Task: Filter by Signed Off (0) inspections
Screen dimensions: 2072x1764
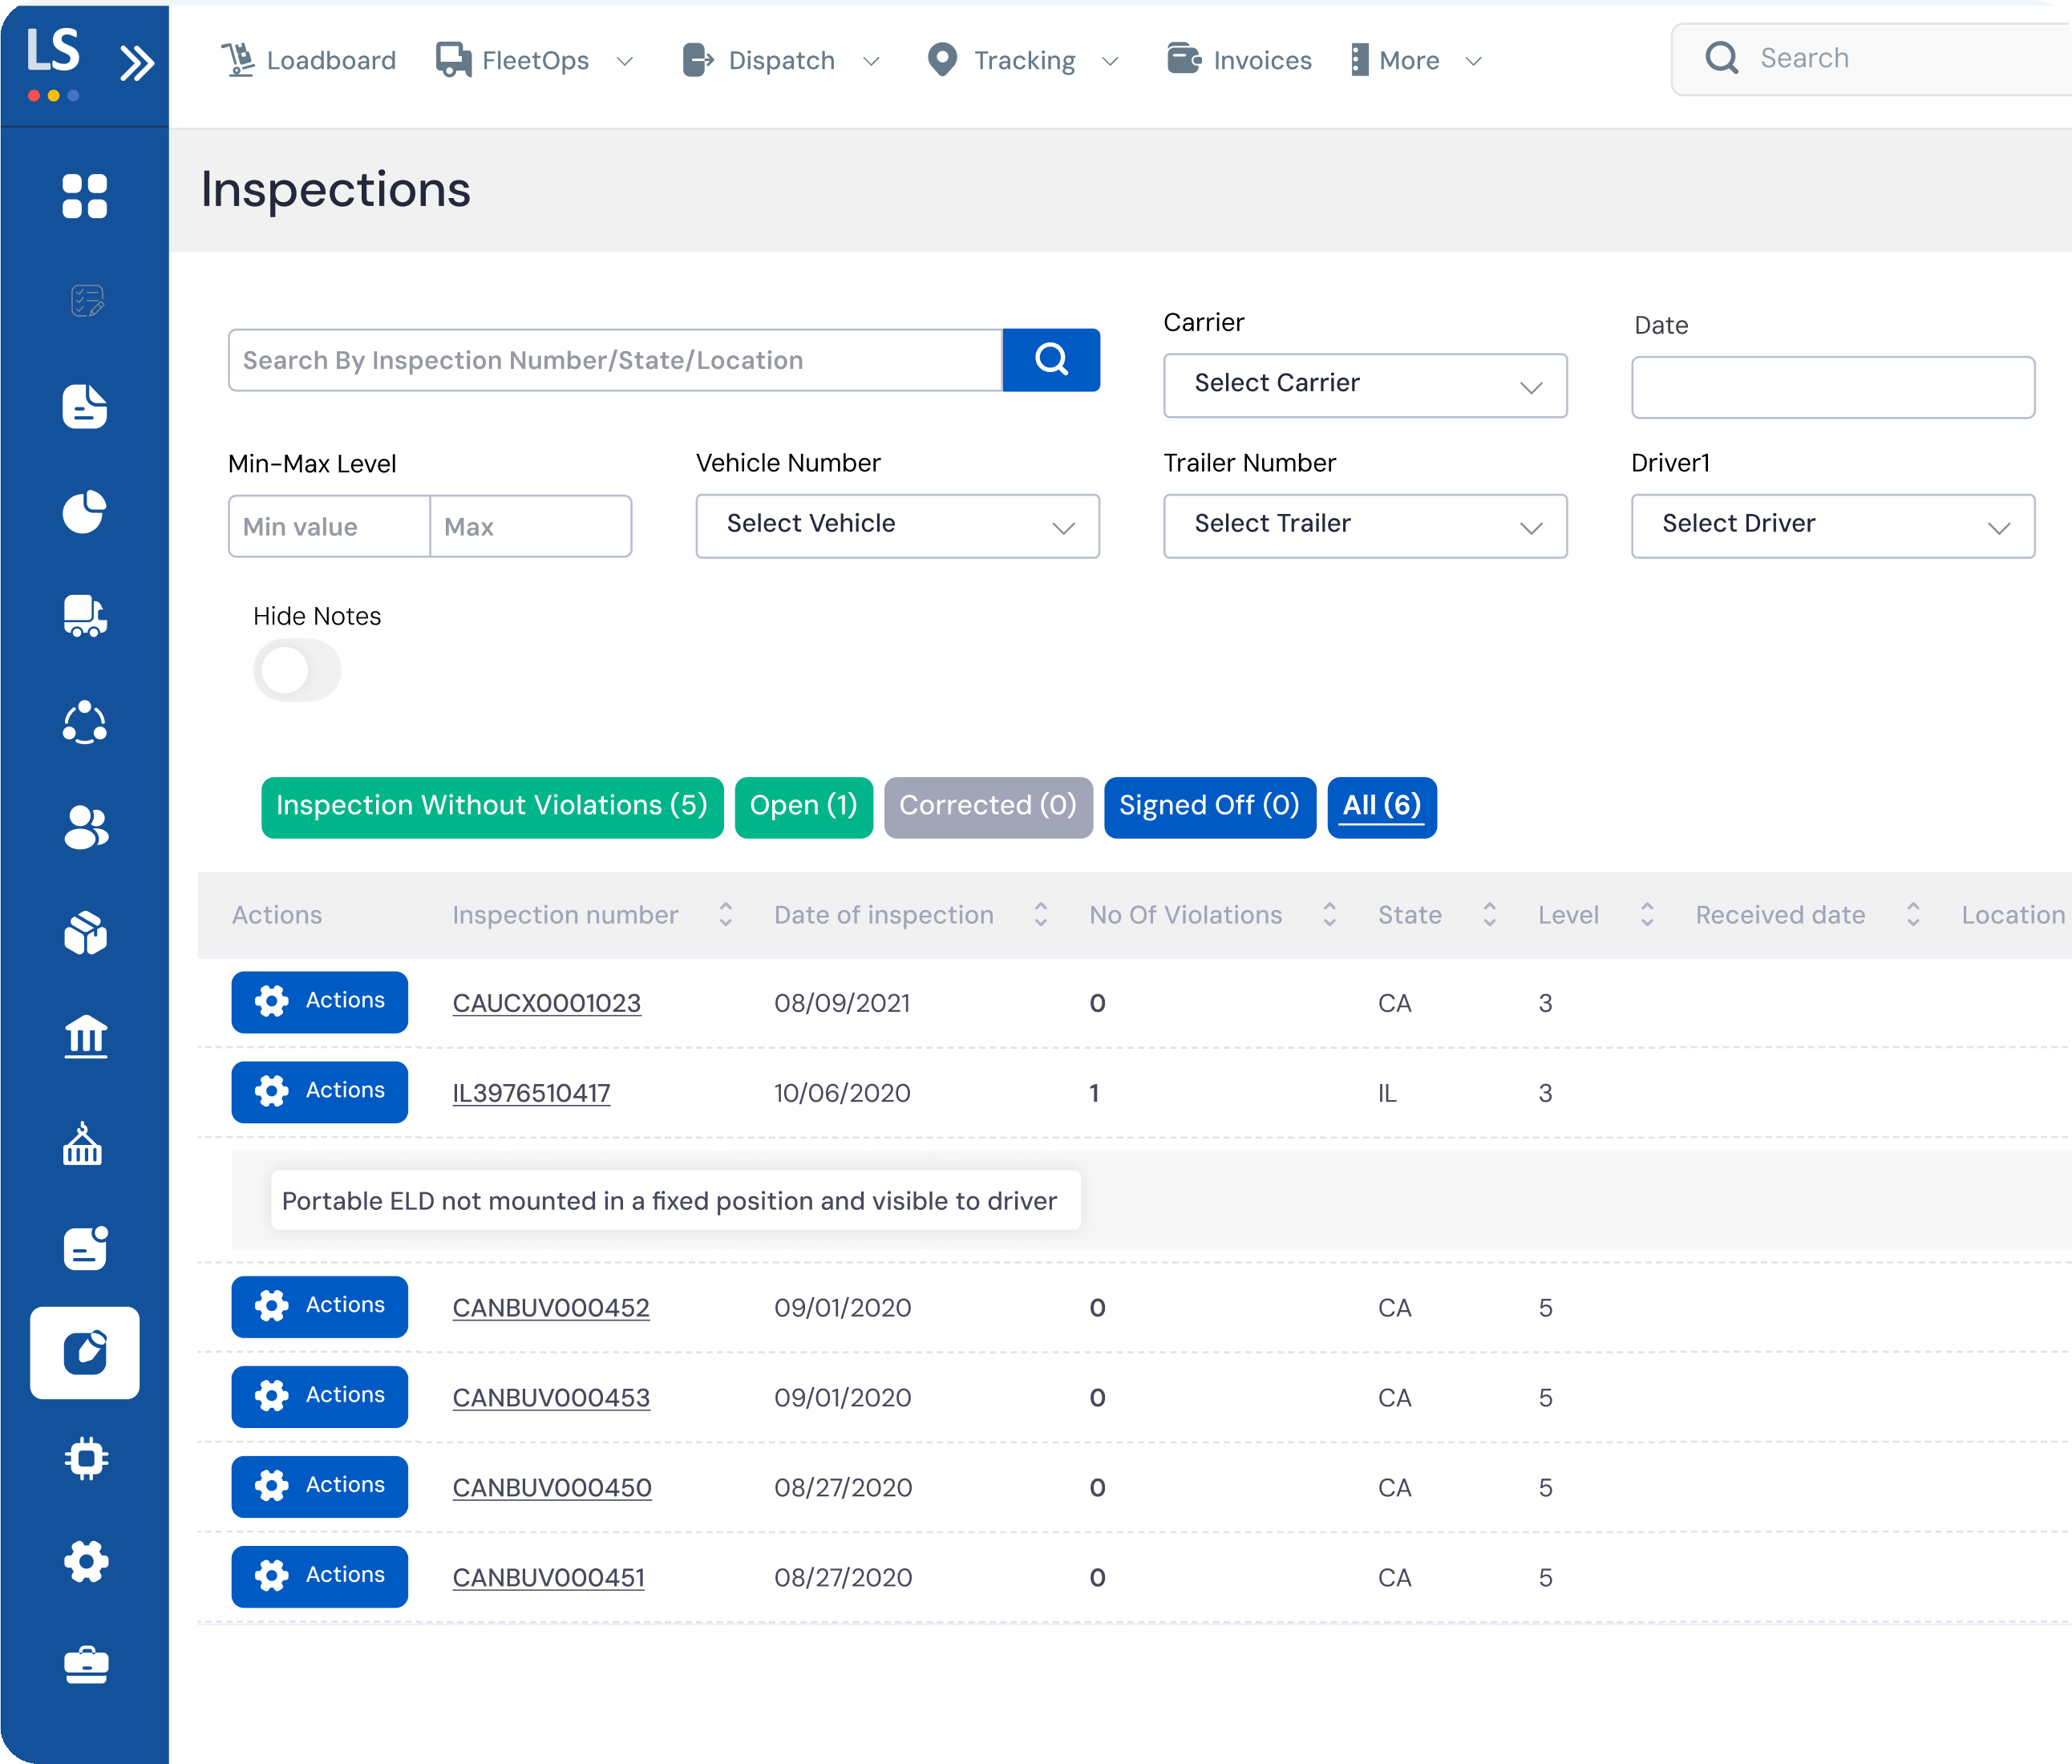Action: pos(1209,807)
